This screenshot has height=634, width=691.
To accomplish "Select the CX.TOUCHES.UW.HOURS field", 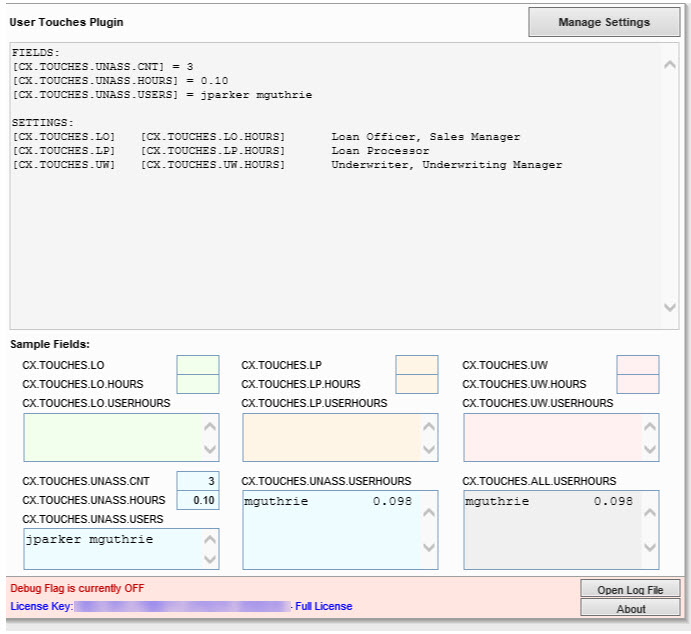I will click(637, 384).
